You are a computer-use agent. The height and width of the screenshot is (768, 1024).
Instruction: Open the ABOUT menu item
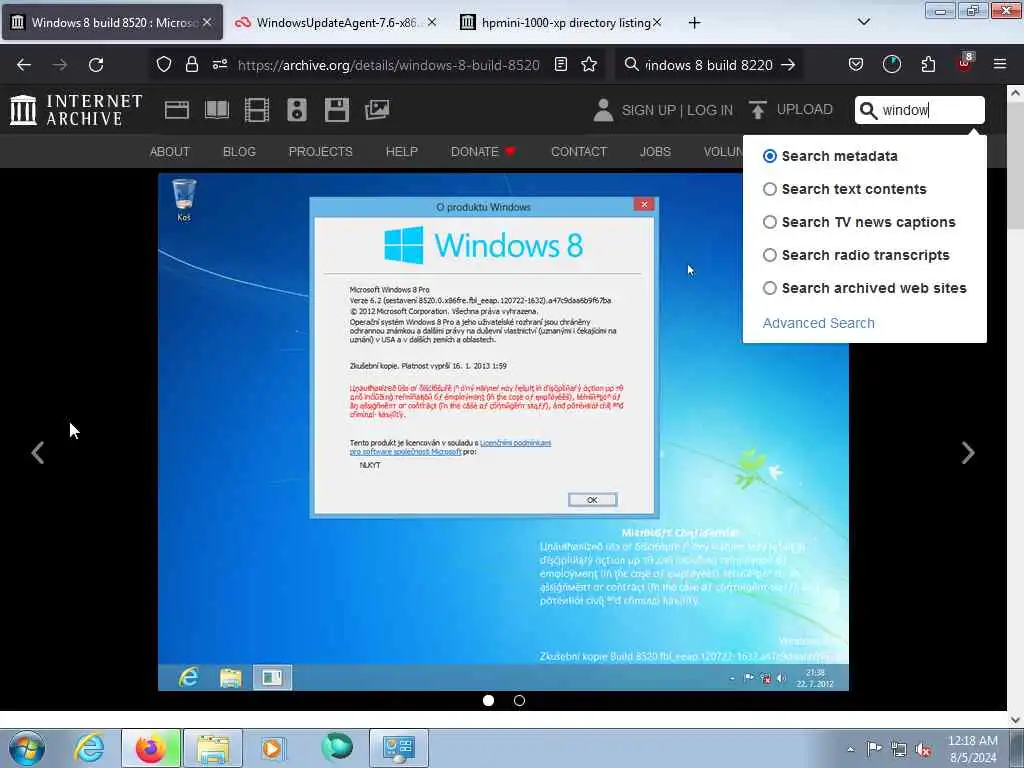(x=170, y=152)
